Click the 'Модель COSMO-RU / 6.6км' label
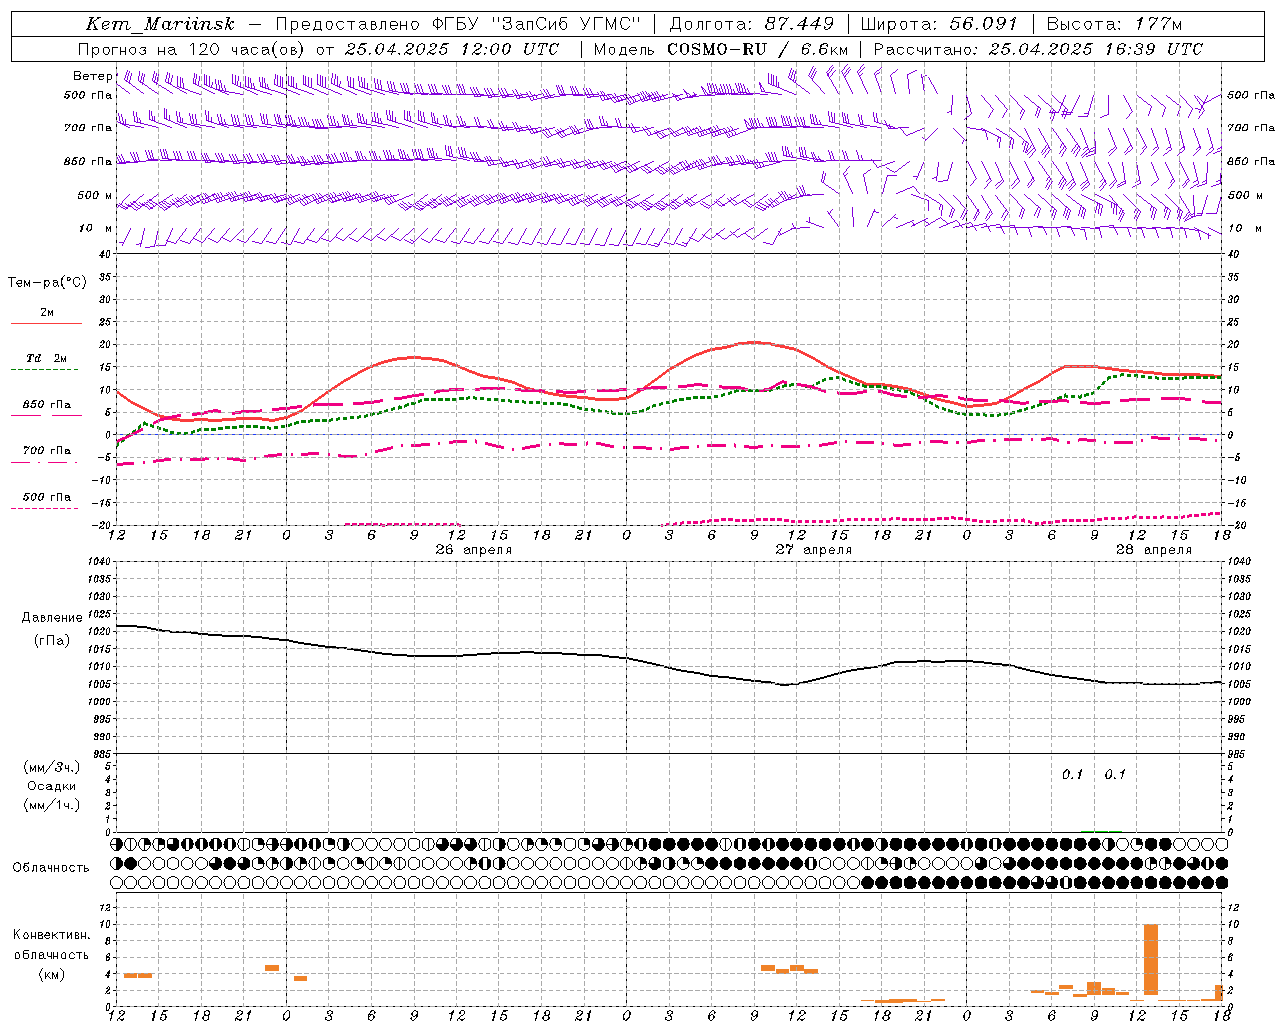 point(721,49)
